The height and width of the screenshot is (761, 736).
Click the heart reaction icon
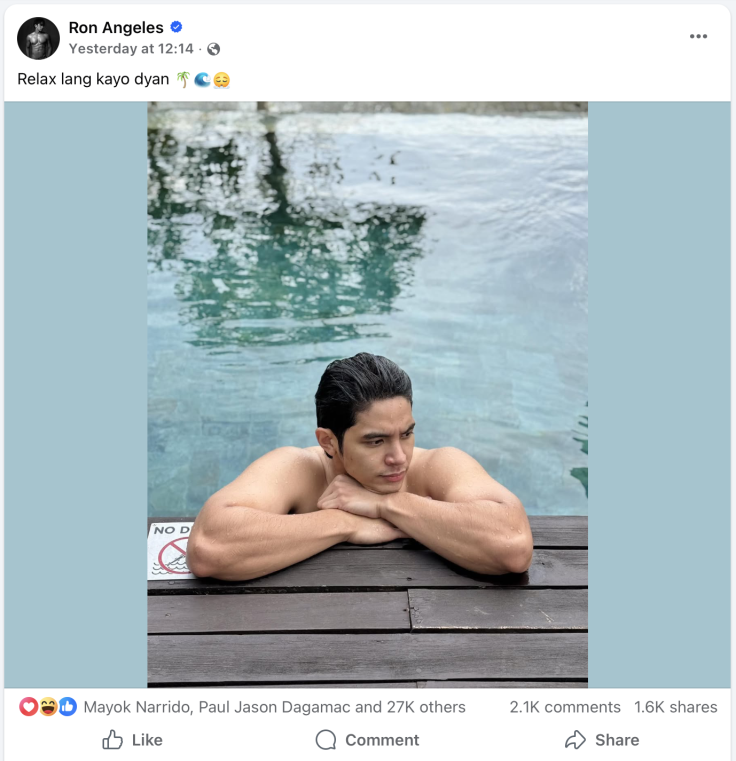point(29,707)
